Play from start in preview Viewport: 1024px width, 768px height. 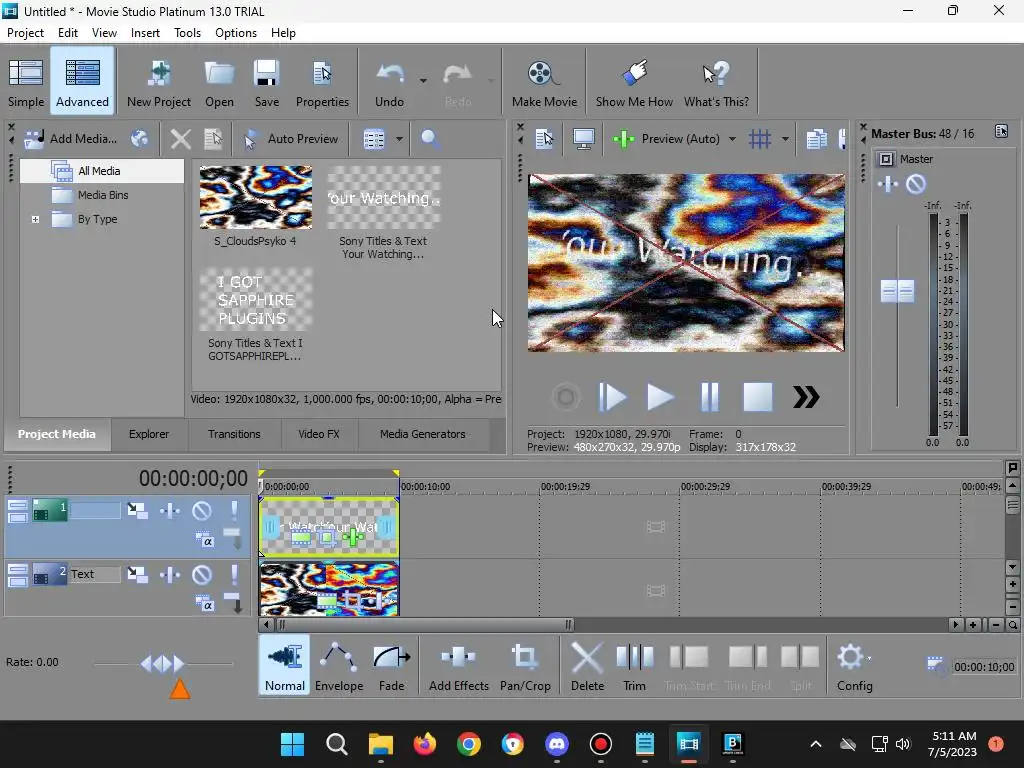612,397
